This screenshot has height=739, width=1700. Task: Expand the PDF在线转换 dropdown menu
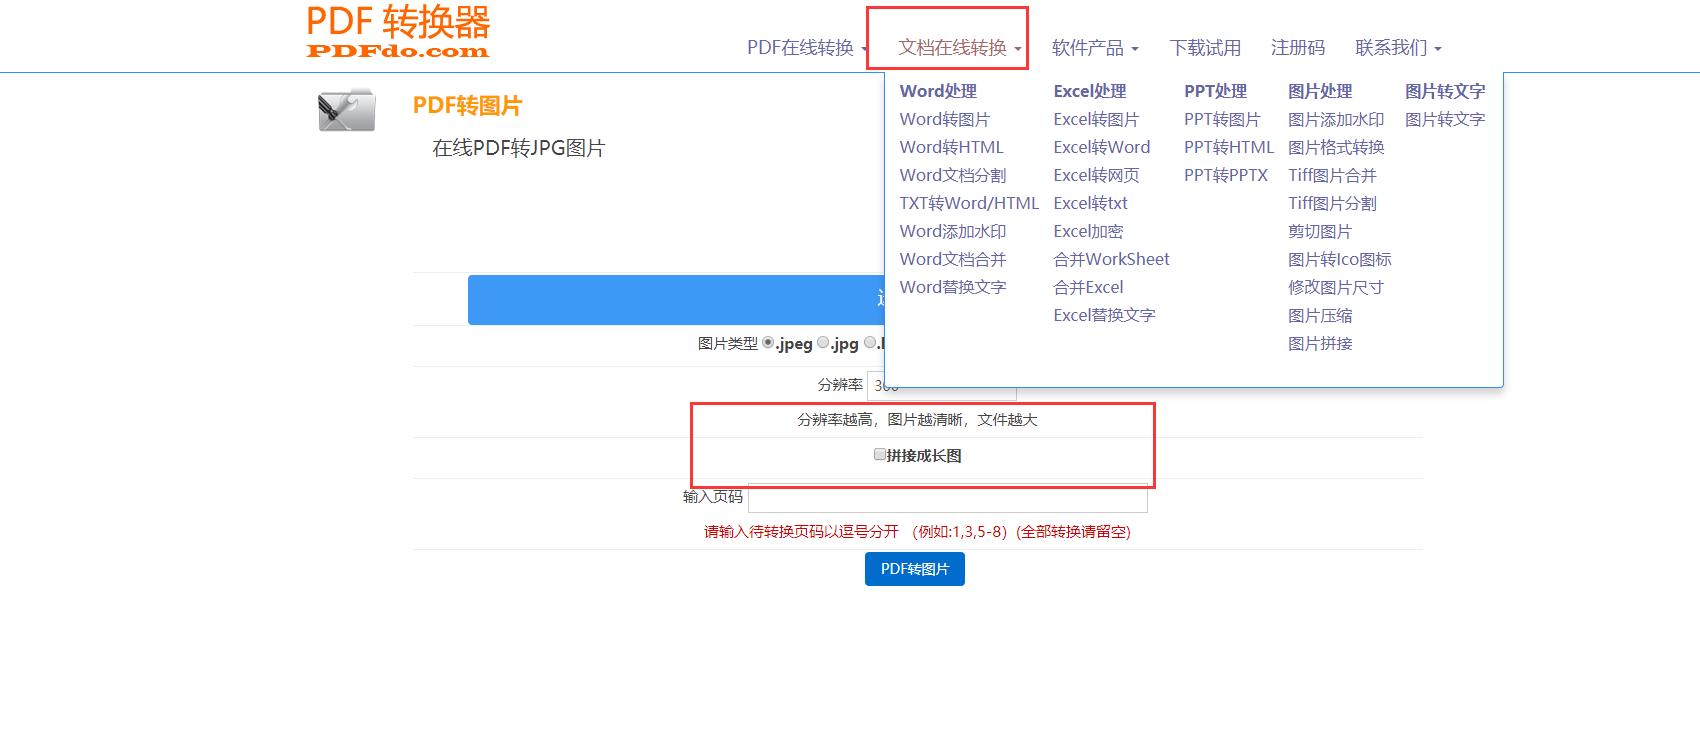807,48
